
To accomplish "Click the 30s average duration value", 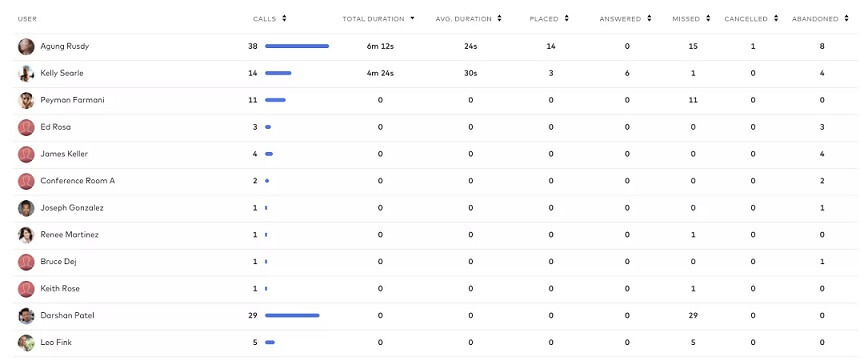I will [x=471, y=73].
